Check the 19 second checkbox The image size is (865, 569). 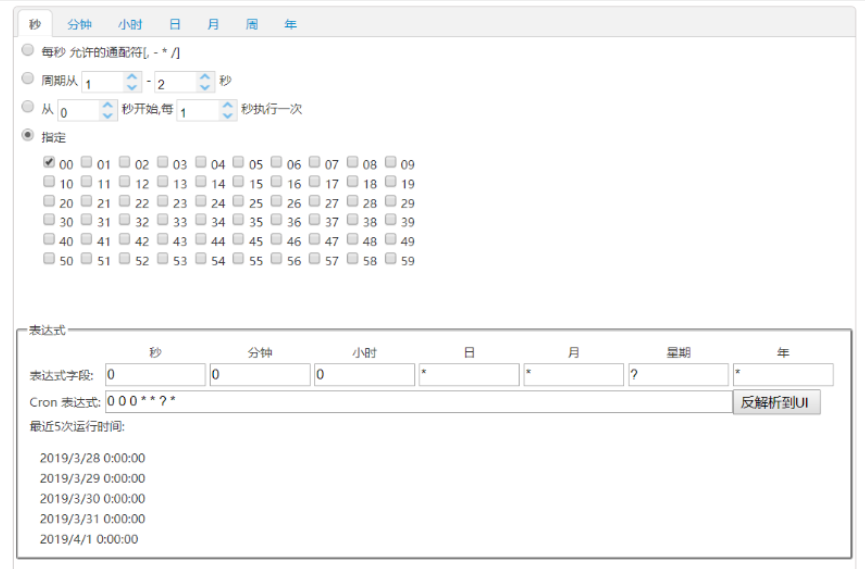pyautogui.click(x=391, y=181)
